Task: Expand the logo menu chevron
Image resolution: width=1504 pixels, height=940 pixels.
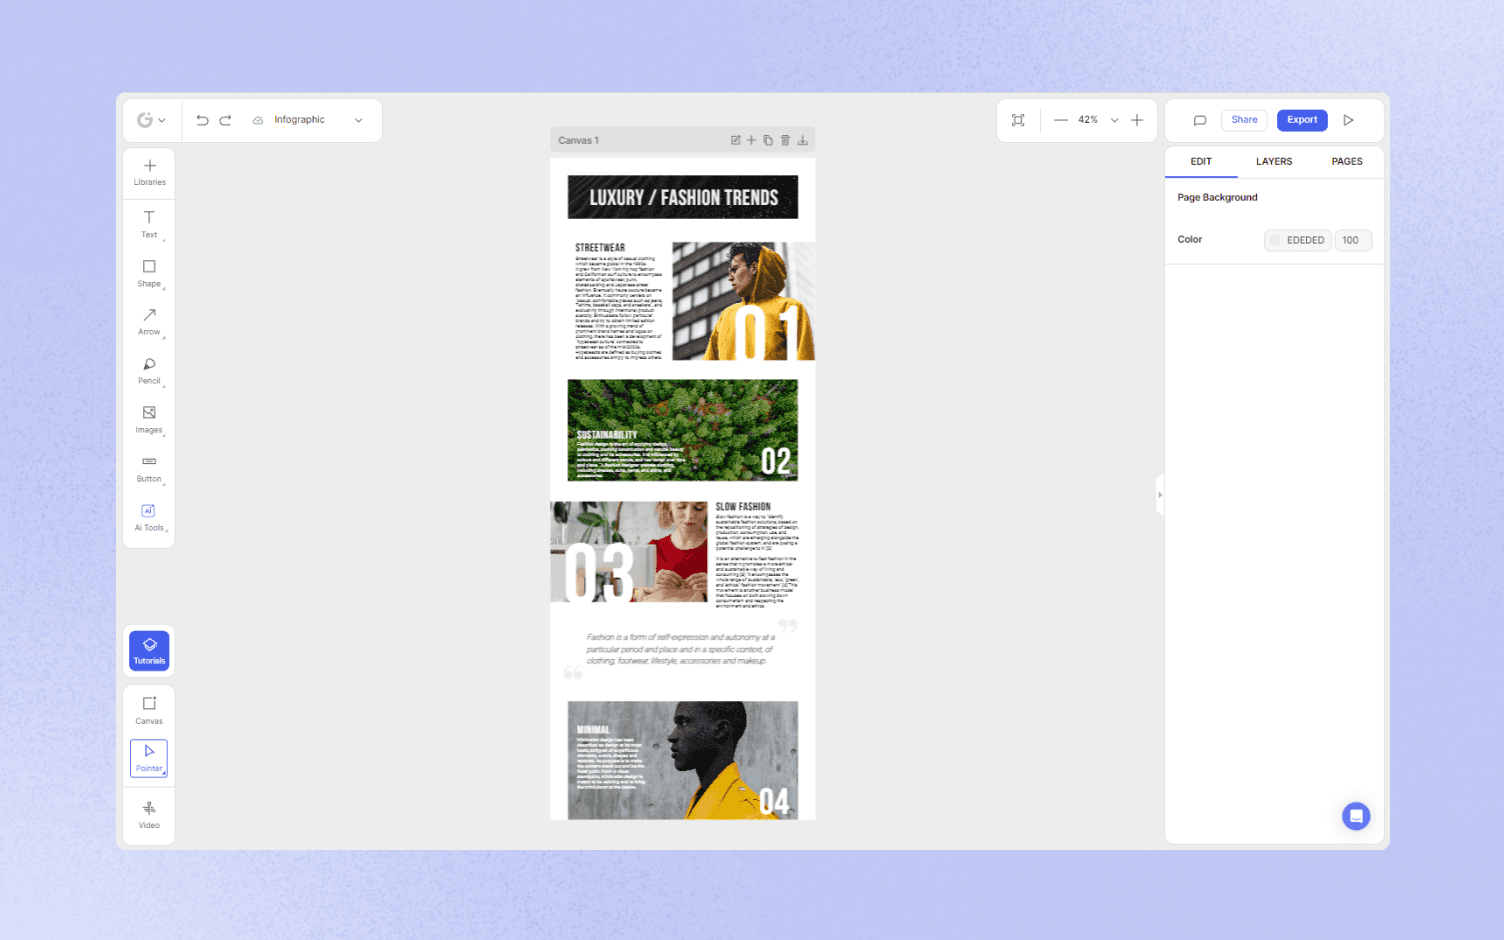Action: [161, 119]
